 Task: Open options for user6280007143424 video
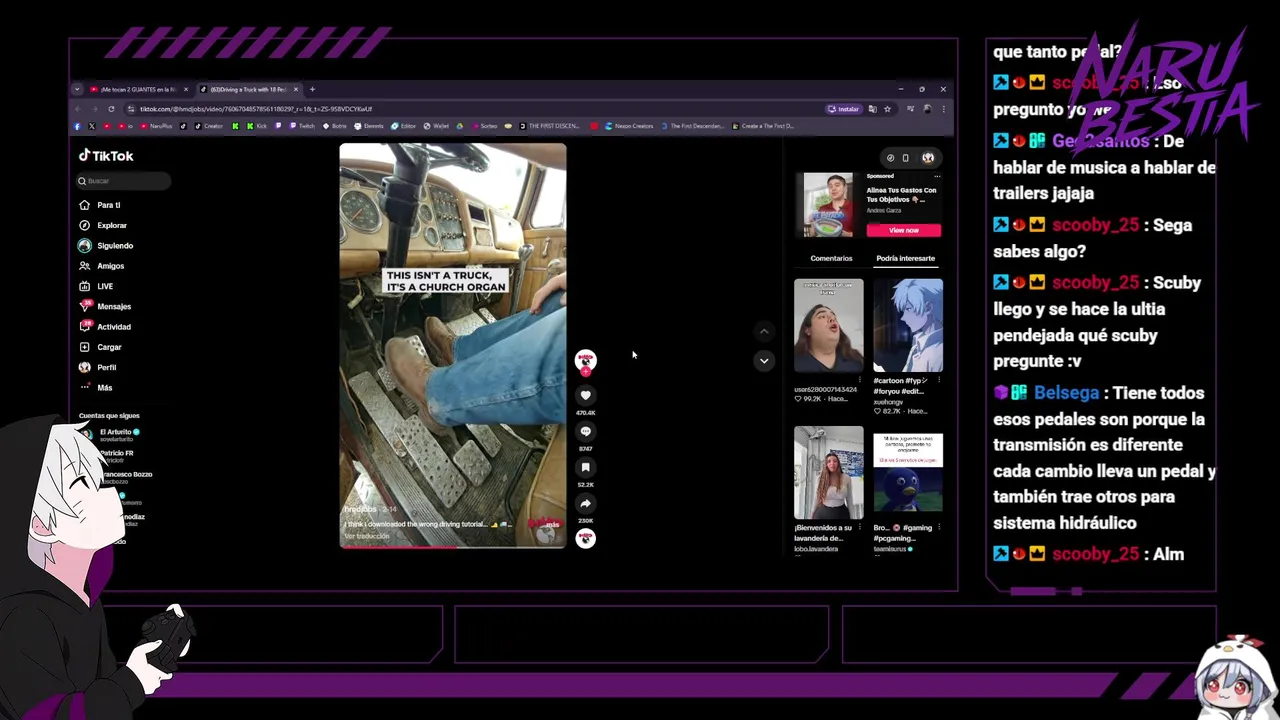[860, 381]
